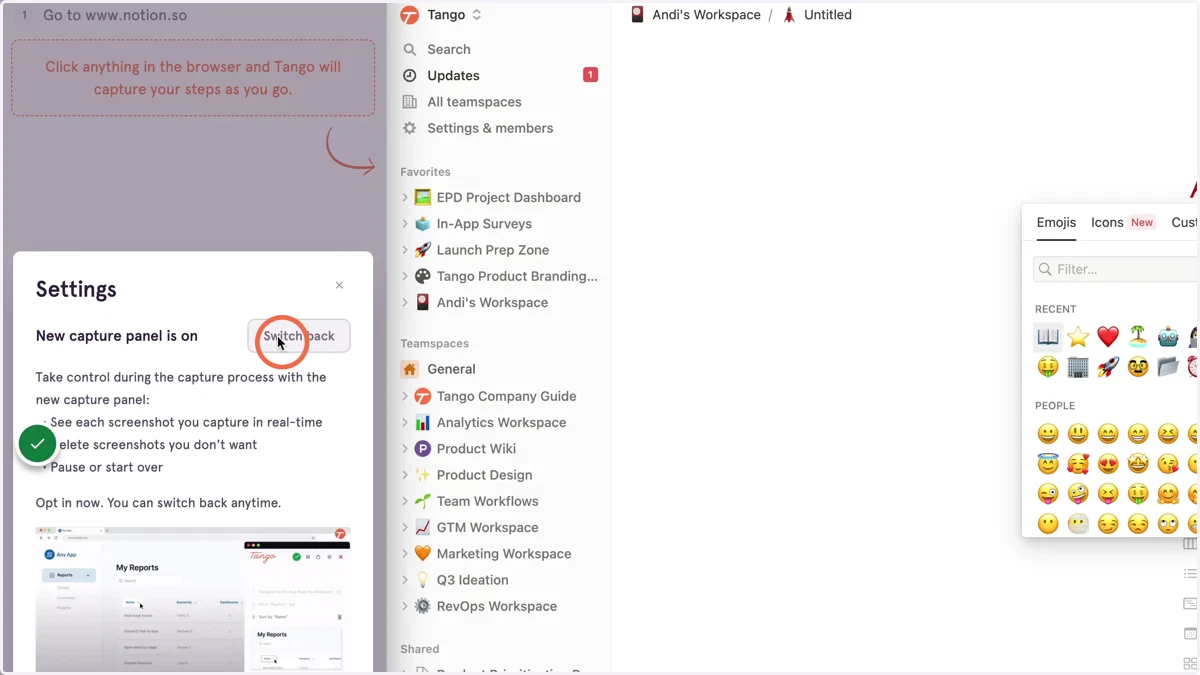Image resolution: width=1200 pixels, height=675 pixels.
Task: Open Updates in the sidebar
Action: 453,75
